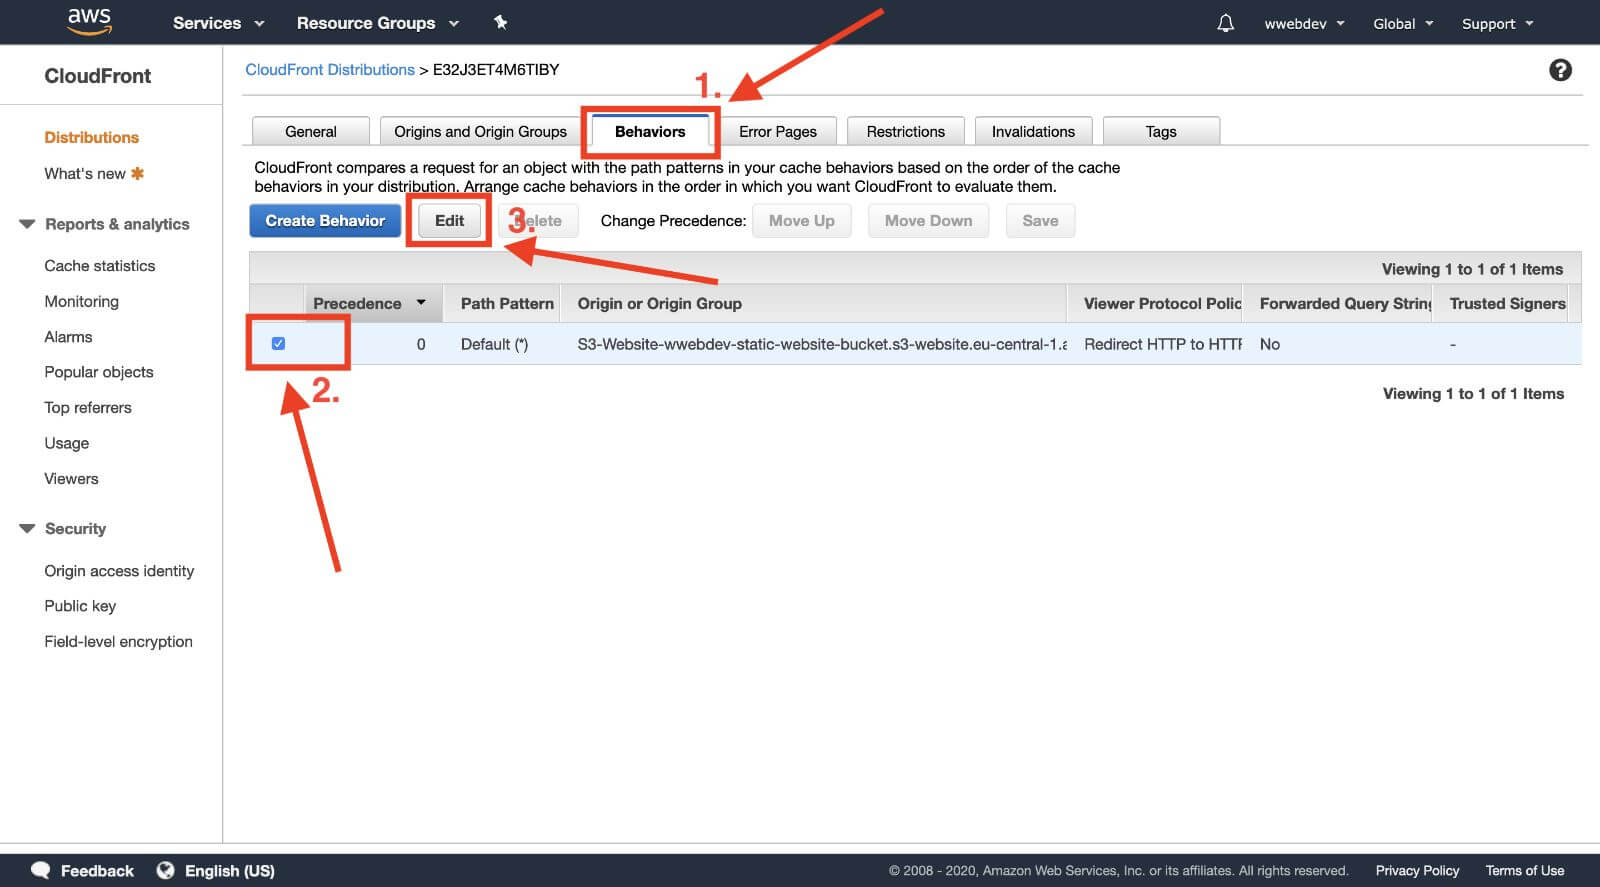
Task: Open the Services dropdown menu
Action: (218, 23)
